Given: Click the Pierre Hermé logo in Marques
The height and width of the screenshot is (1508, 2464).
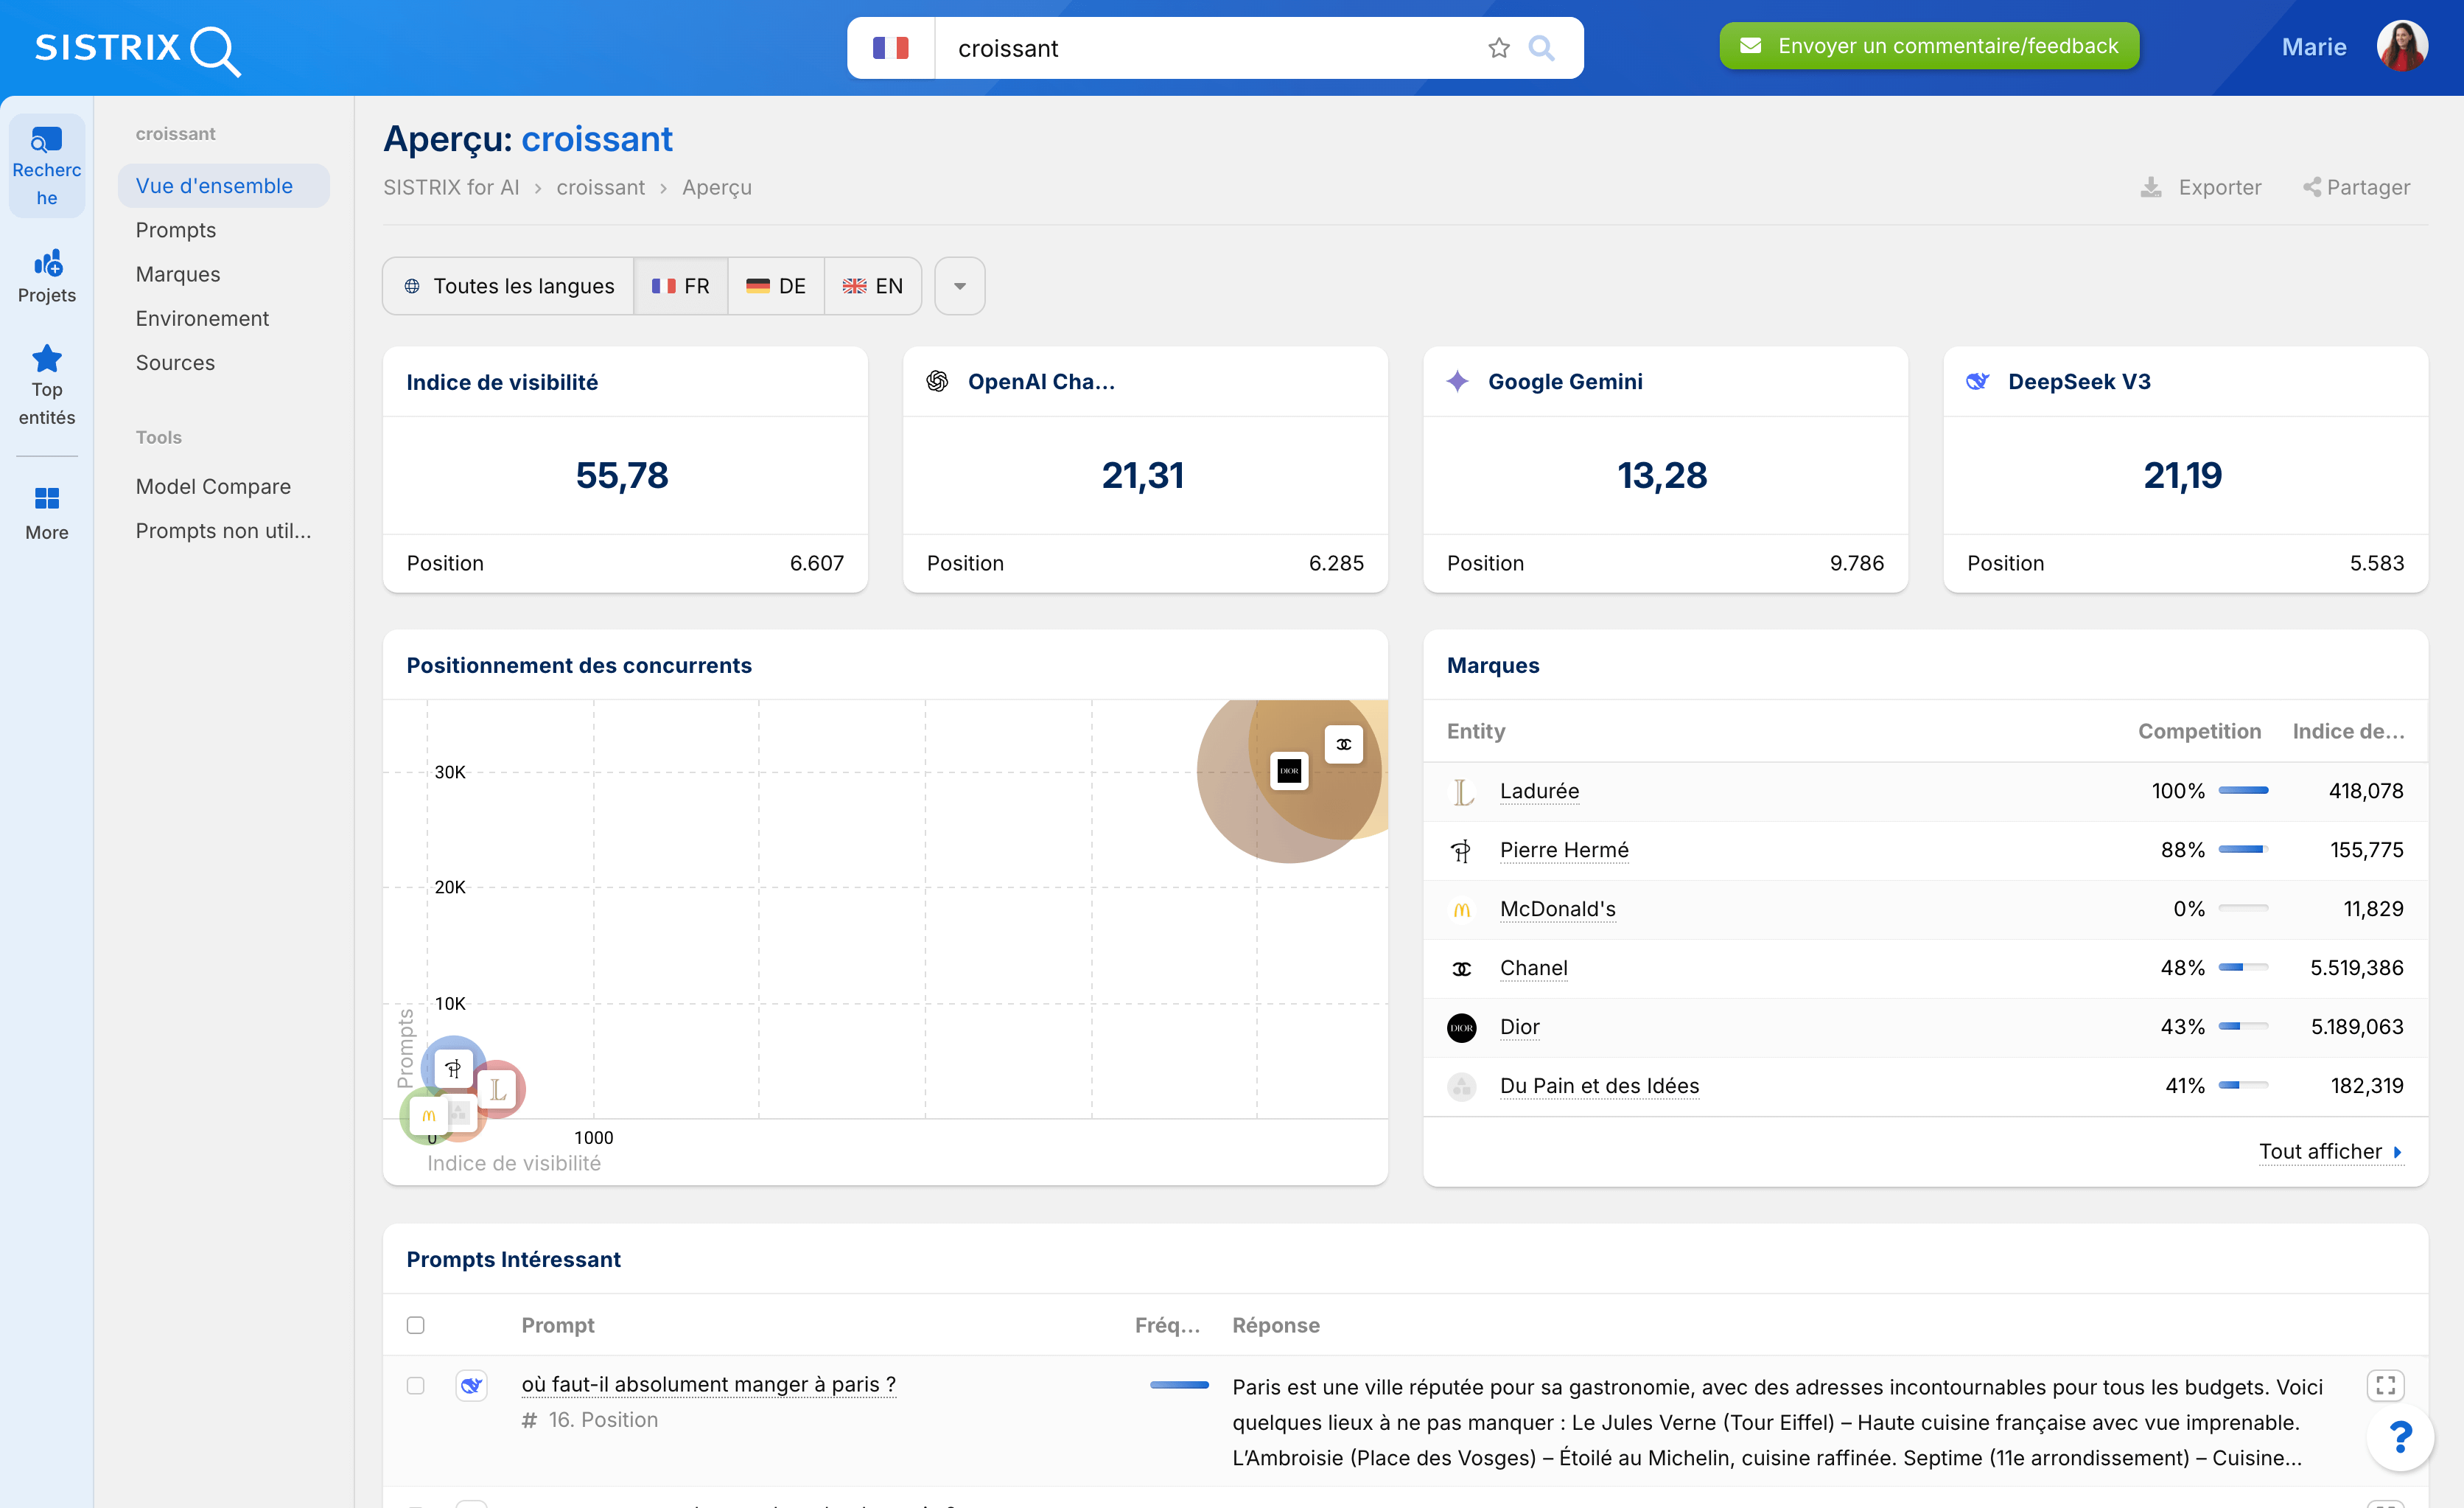Looking at the screenshot, I should pyautogui.click(x=1462, y=851).
